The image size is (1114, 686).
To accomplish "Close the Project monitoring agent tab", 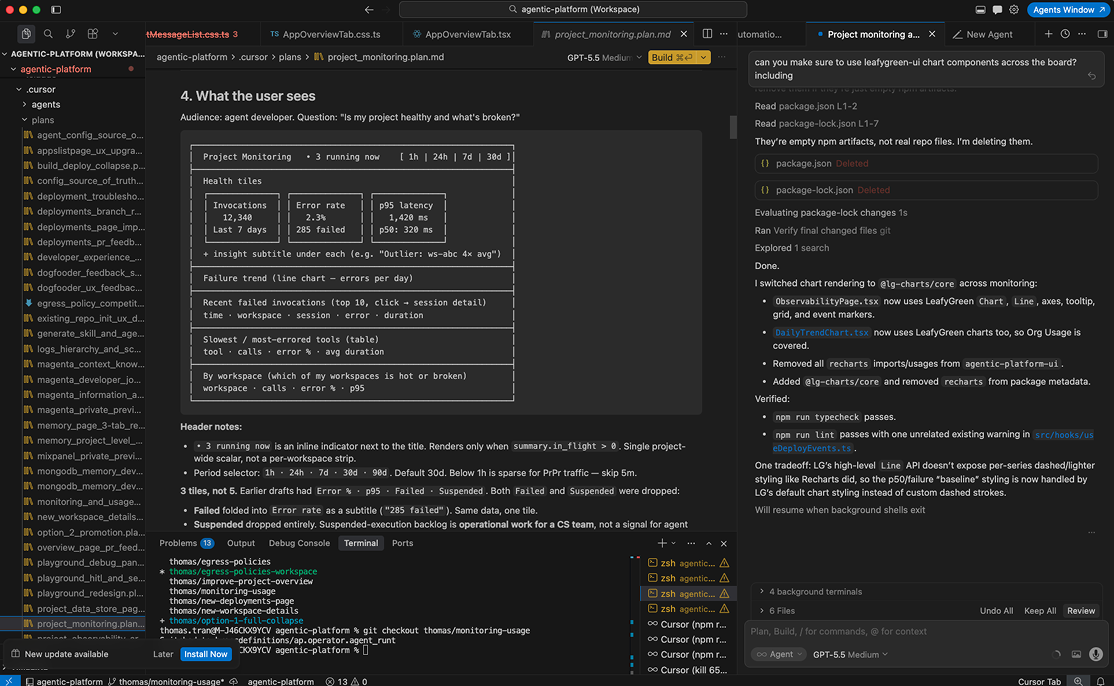I will tap(932, 34).
